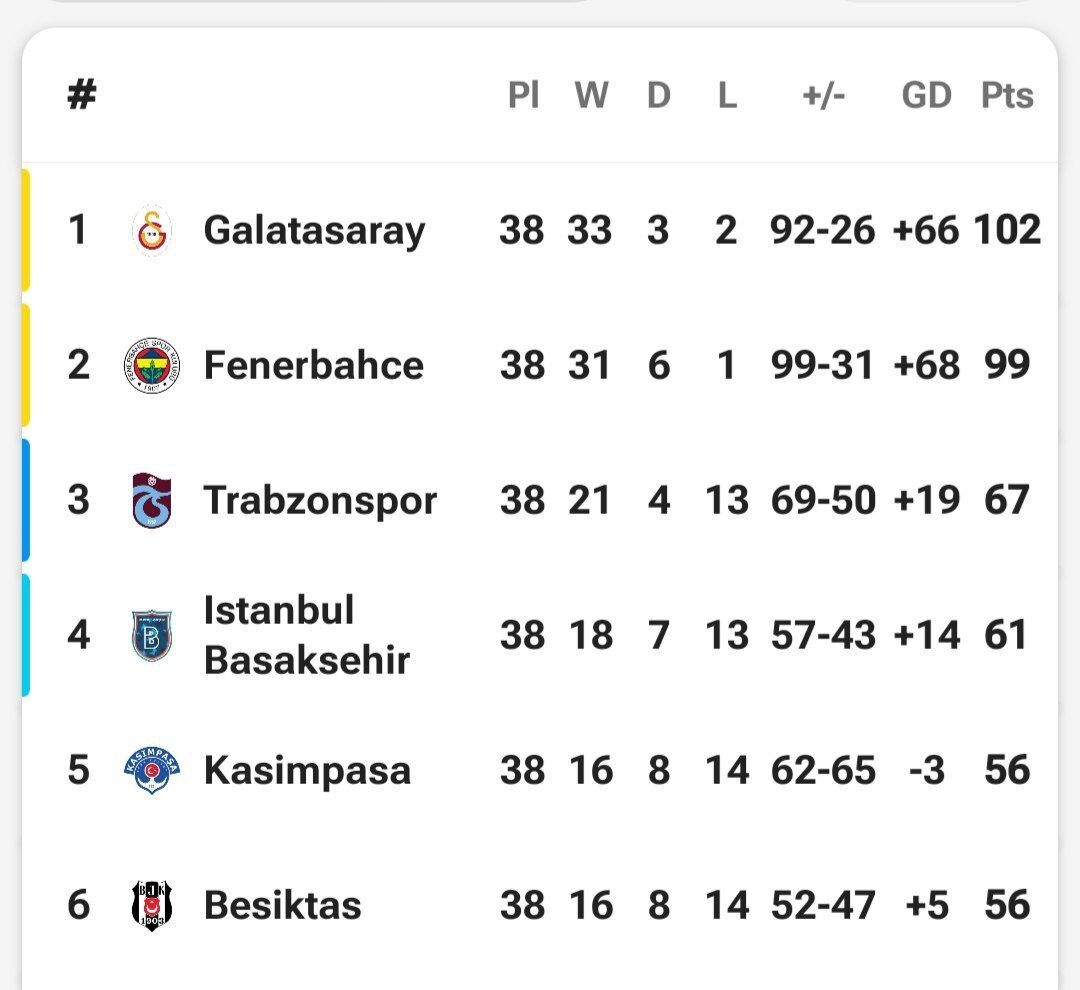Sort table by GD column header

pyautogui.click(x=926, y=96)
